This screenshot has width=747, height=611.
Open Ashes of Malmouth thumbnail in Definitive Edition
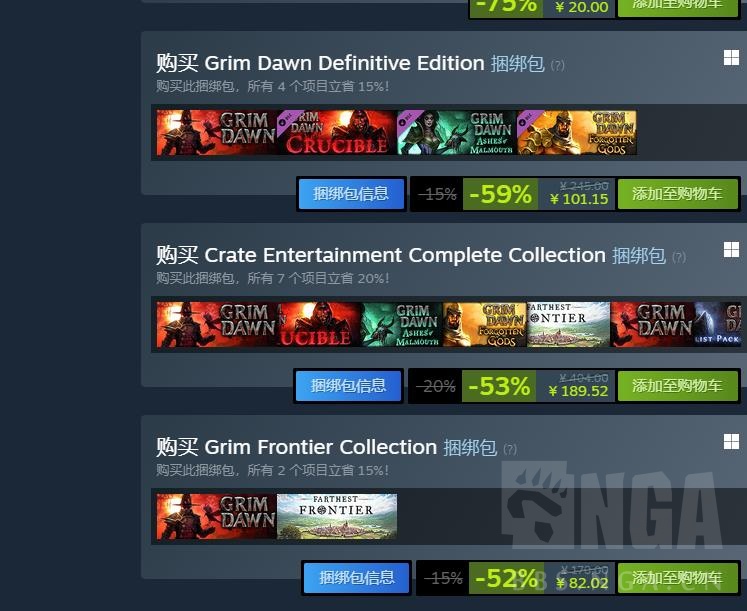(457, 132)
